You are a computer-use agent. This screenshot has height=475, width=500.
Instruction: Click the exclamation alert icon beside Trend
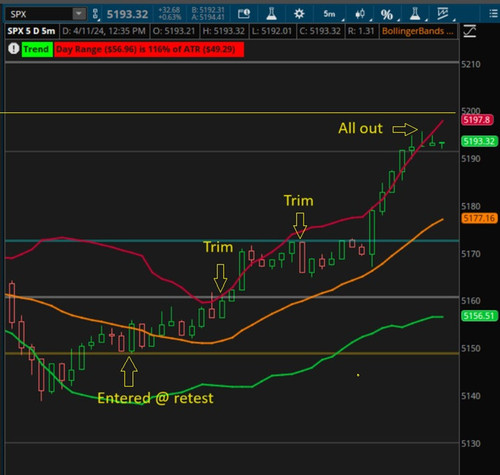coord(14,49)
